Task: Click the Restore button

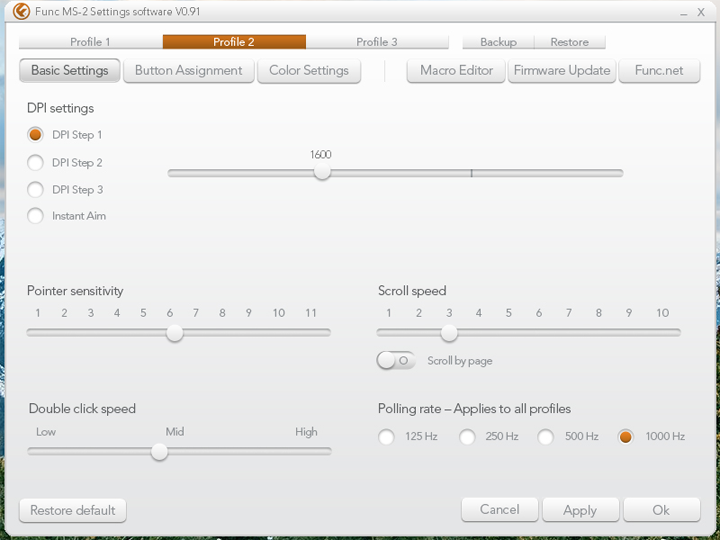Action: pyautogui.click(x=569, y=42)
